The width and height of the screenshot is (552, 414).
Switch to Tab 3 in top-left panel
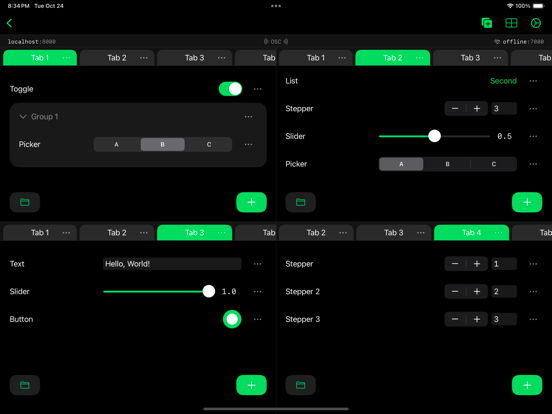point(194,58)
